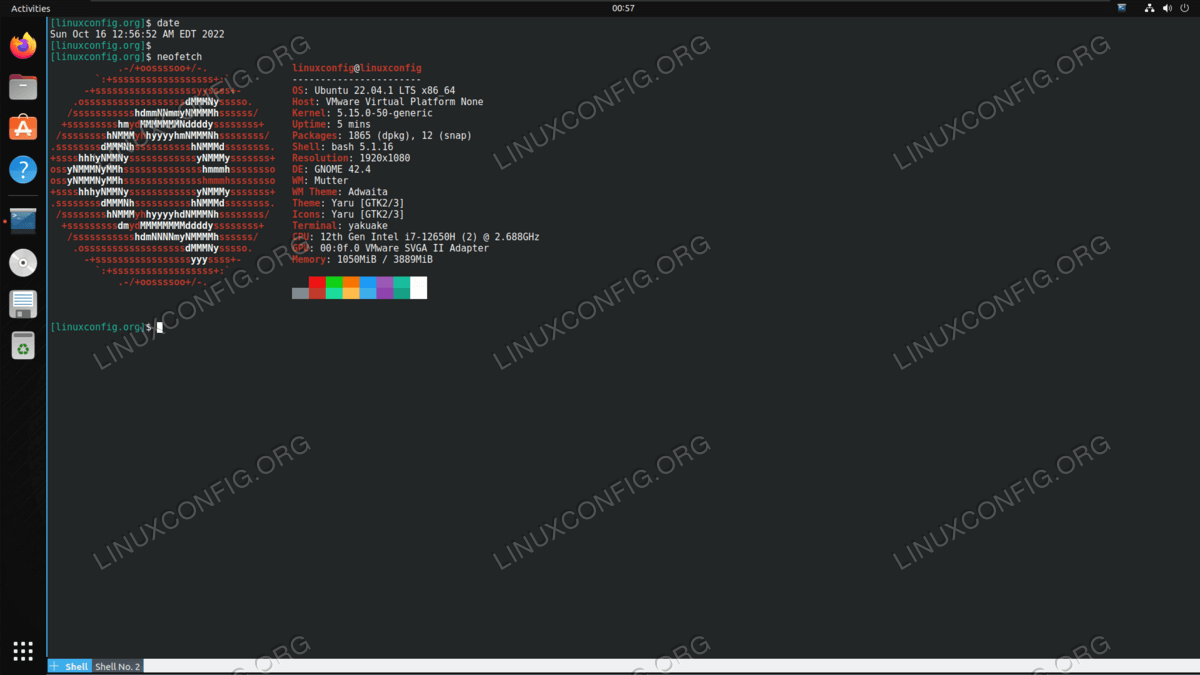Click the 'linuxconfig@linuxconfig' header line
Screen dimensions: 1200x675
point(357,68)
